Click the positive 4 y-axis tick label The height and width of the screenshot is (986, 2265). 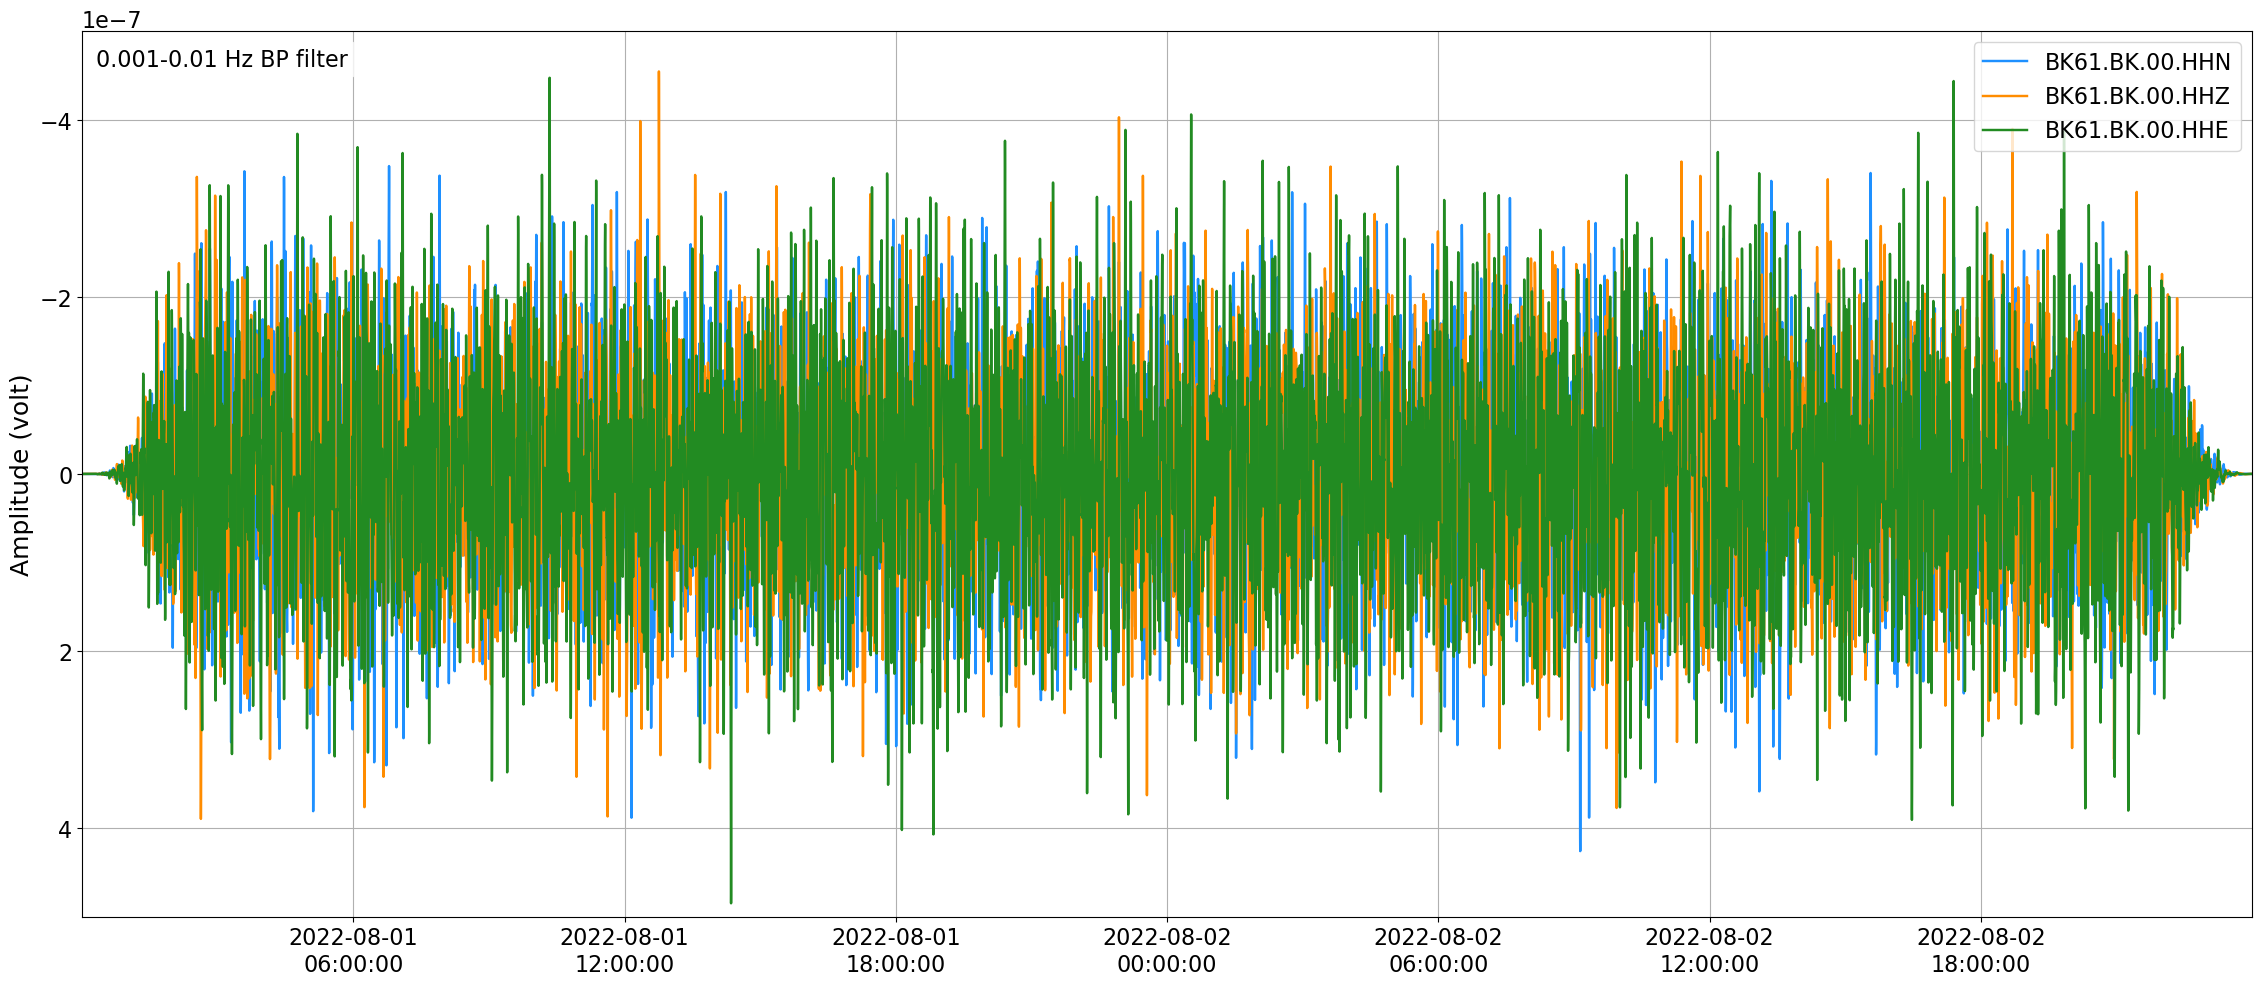click(66, 829)
